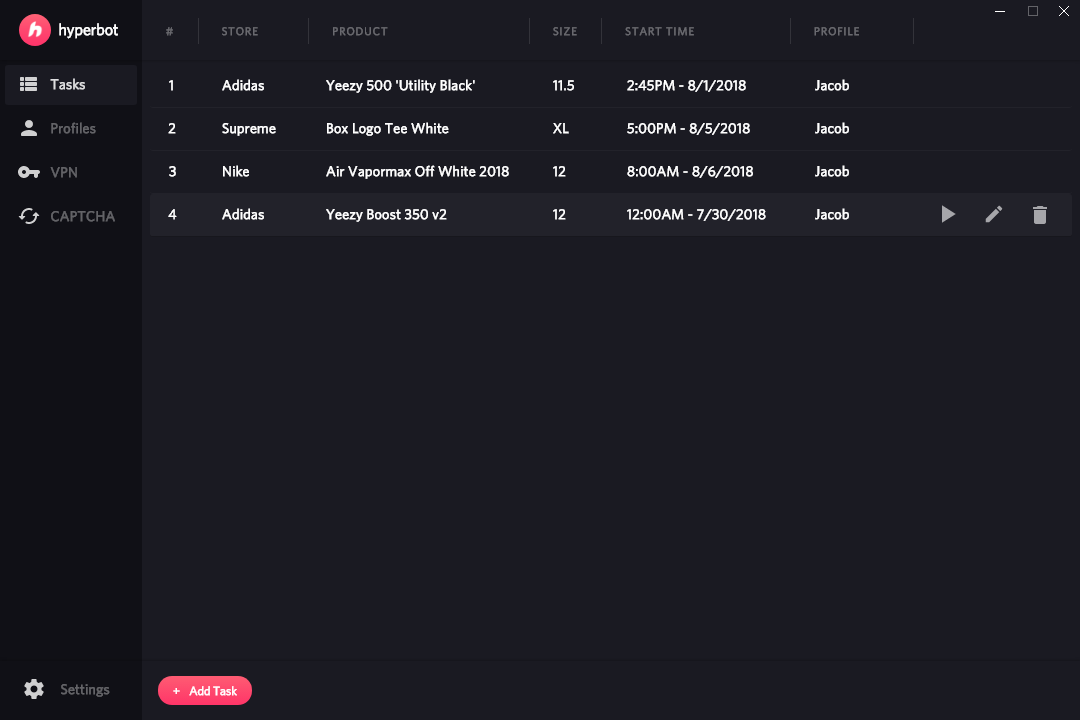Image resolution: width=1080 pixels, height=720 pixels.
Task: Sort by the STORE column header
Action: point(240,32)
